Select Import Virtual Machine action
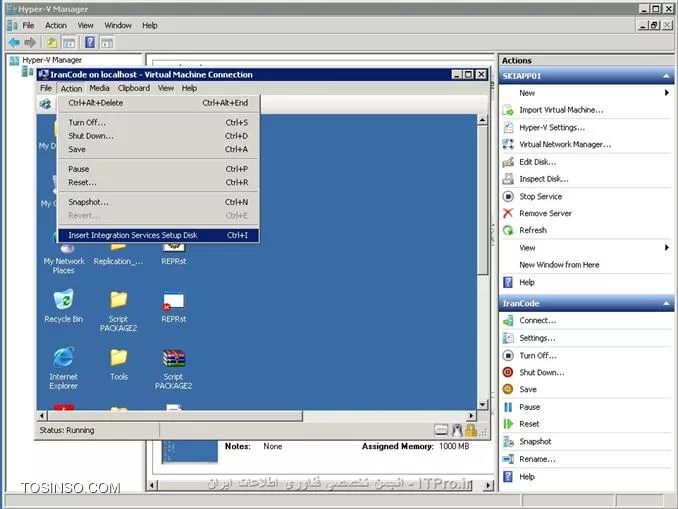The image size is (678, 509). (x=561, y=110)
